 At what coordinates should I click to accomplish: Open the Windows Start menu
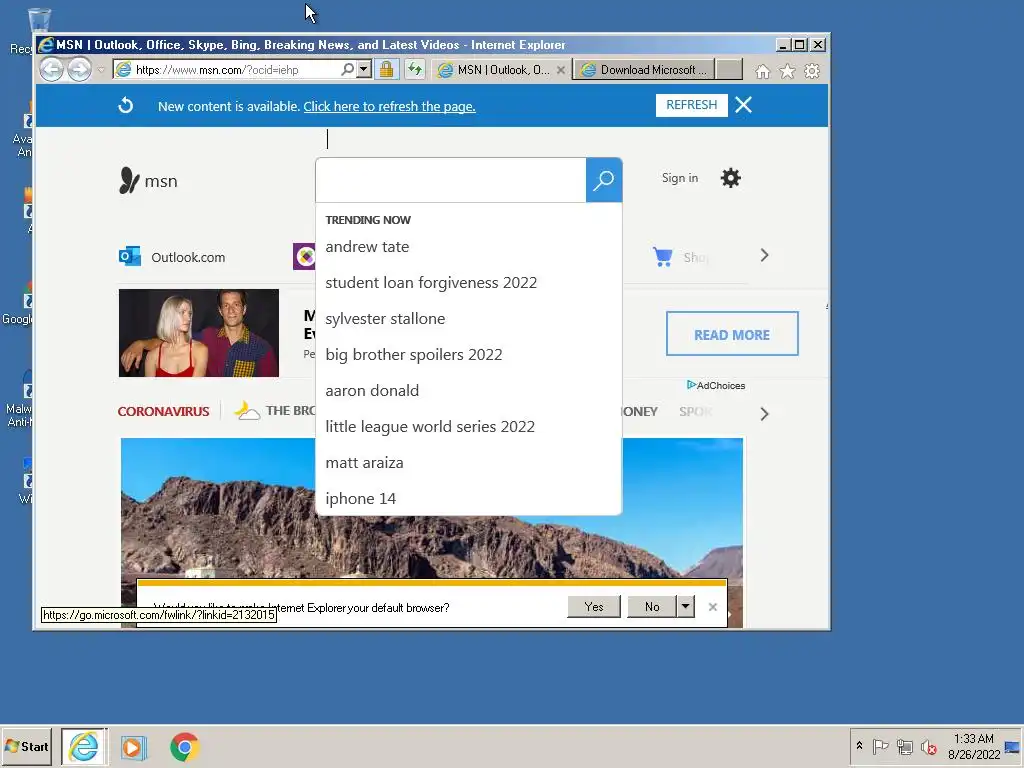point(27,746)
